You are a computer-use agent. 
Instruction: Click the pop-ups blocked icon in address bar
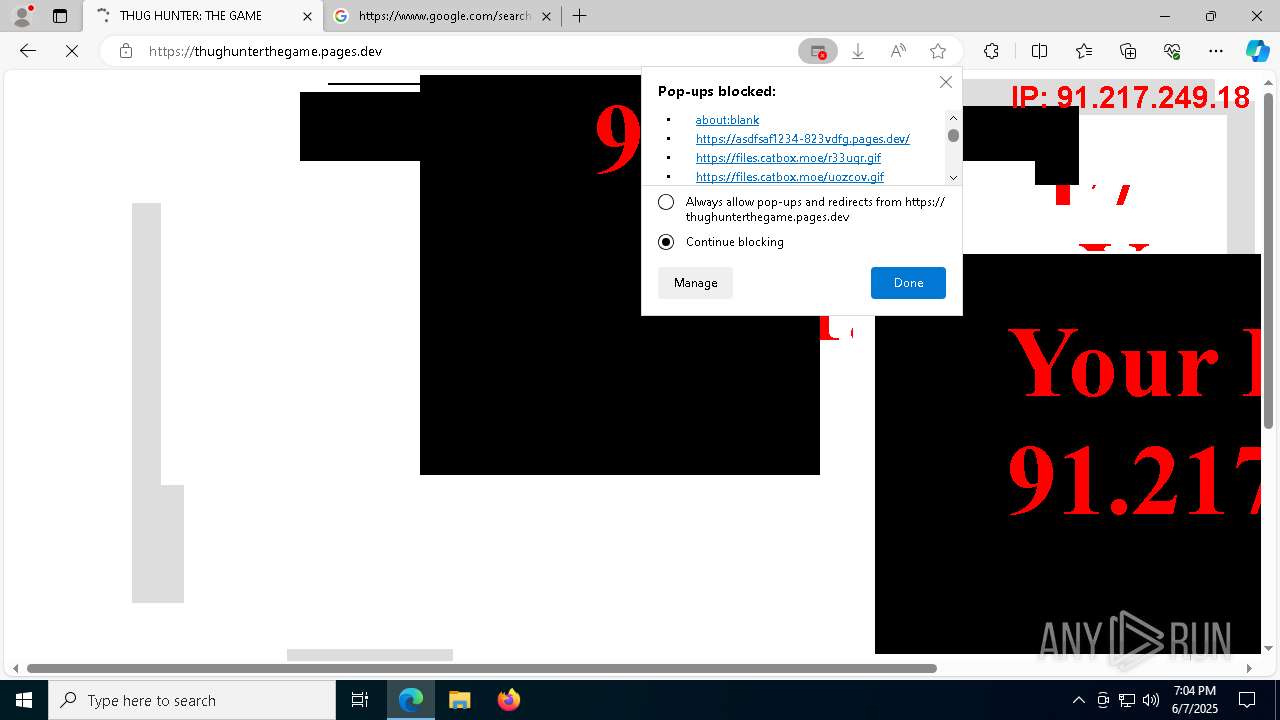pyautogui.click(x=818, y=51)
